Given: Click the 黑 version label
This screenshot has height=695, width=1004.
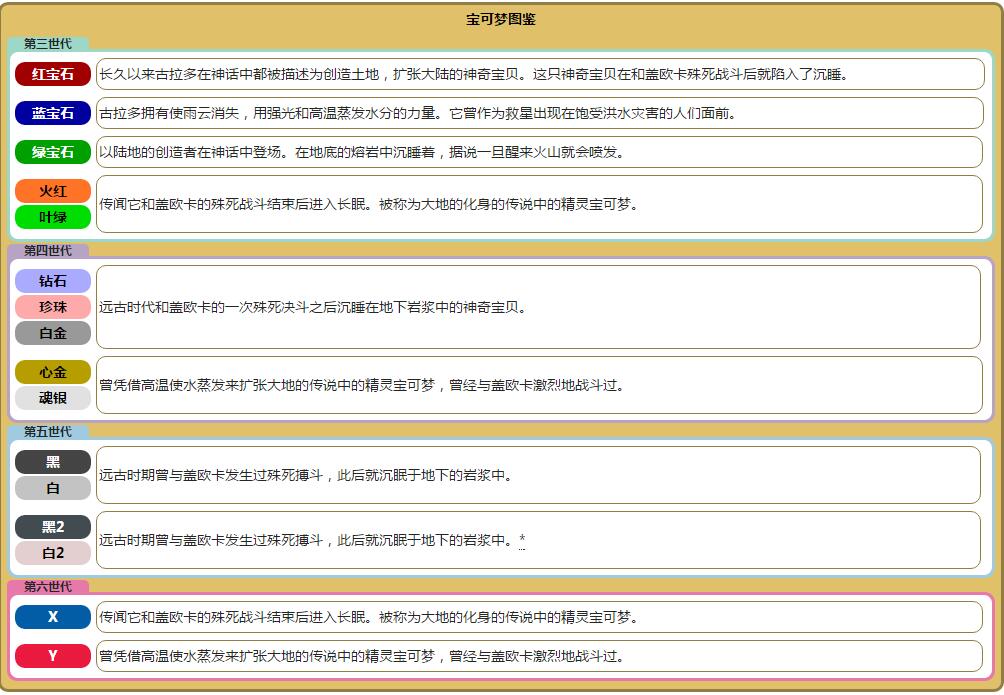Looking at the screenshot, I should coord(53,462).
